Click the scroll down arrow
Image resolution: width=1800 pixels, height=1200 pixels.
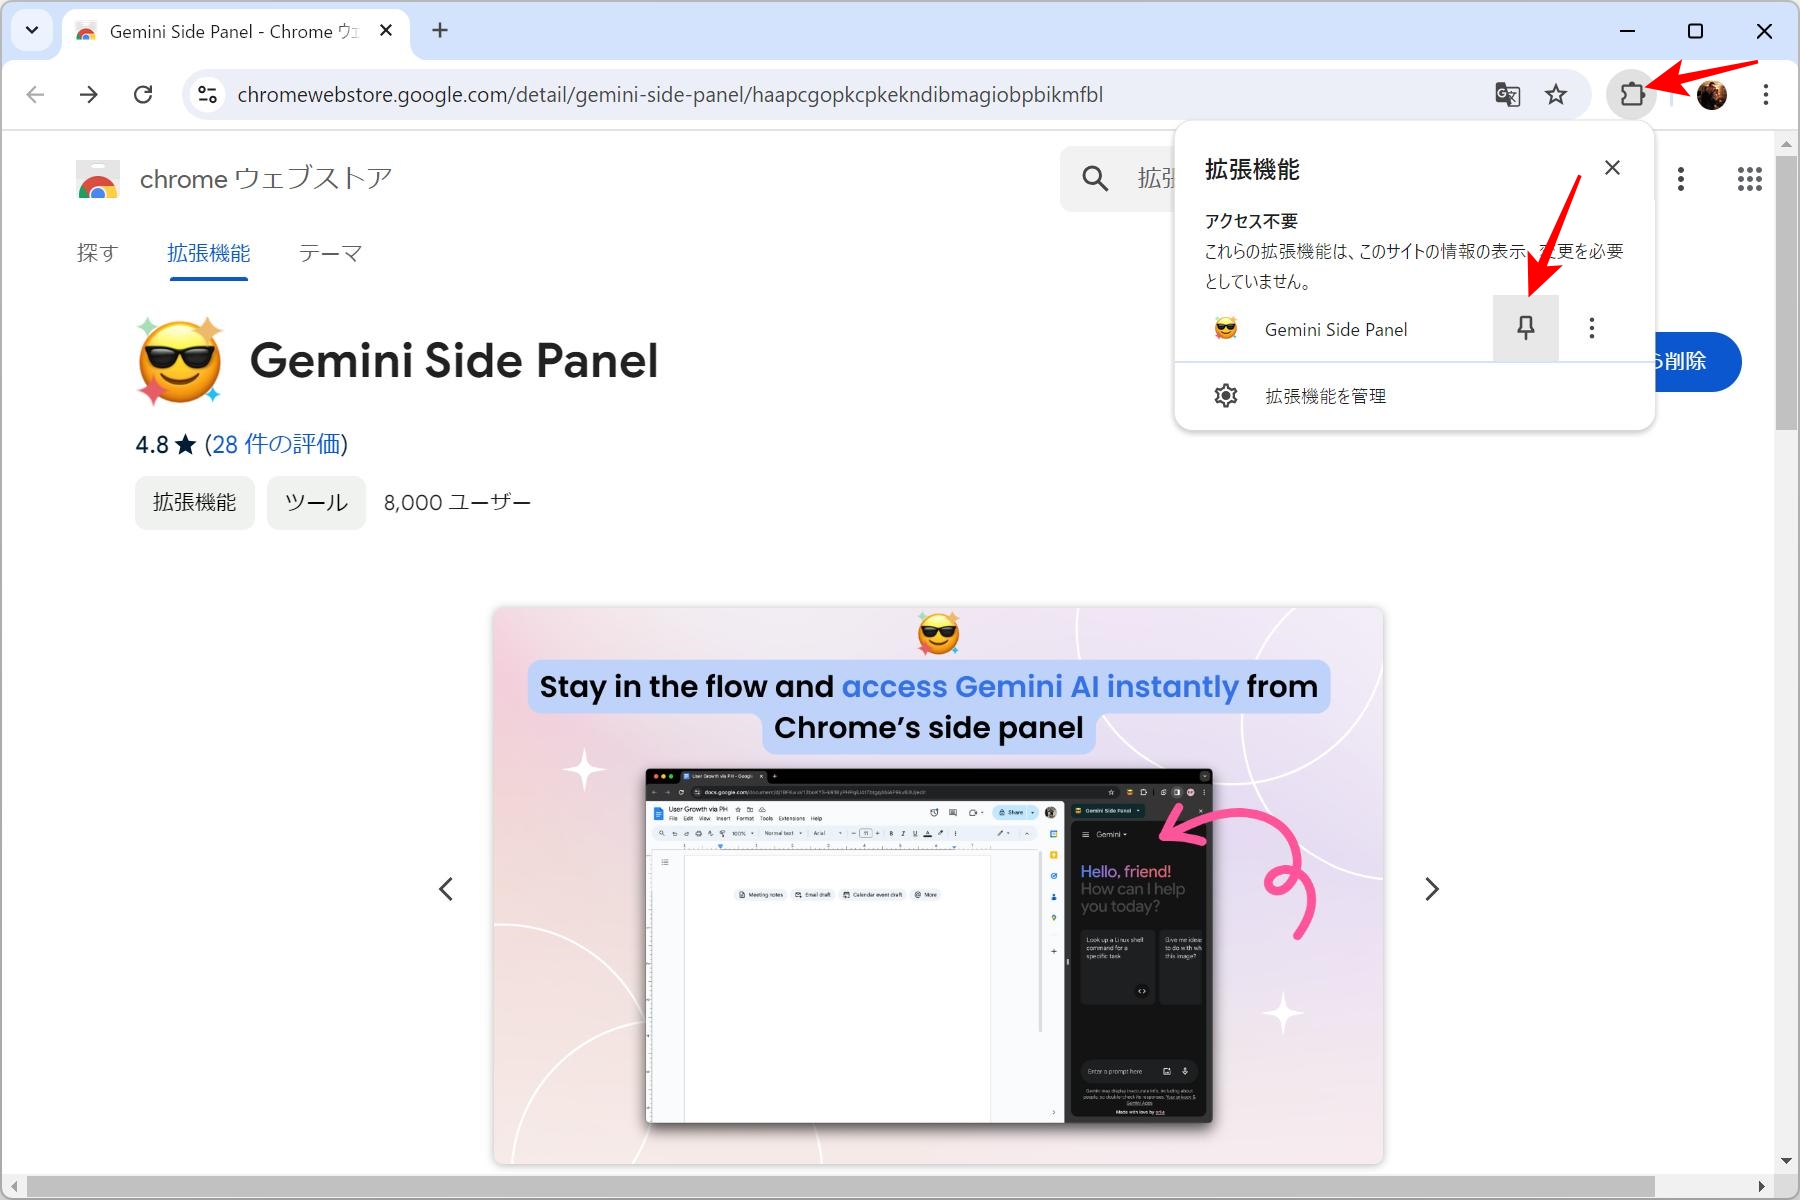pos(1786,1161)
